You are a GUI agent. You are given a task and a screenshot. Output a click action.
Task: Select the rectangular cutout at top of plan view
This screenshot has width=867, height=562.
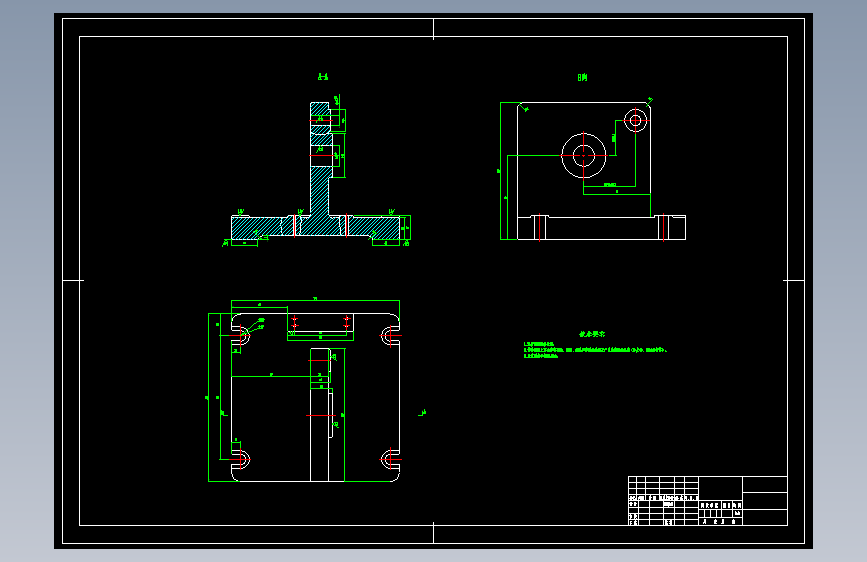[x=320, y=323]
